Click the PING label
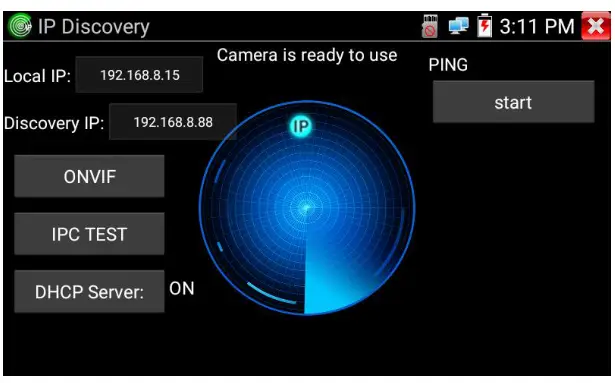Screen dimensions: 615x383 448,65
